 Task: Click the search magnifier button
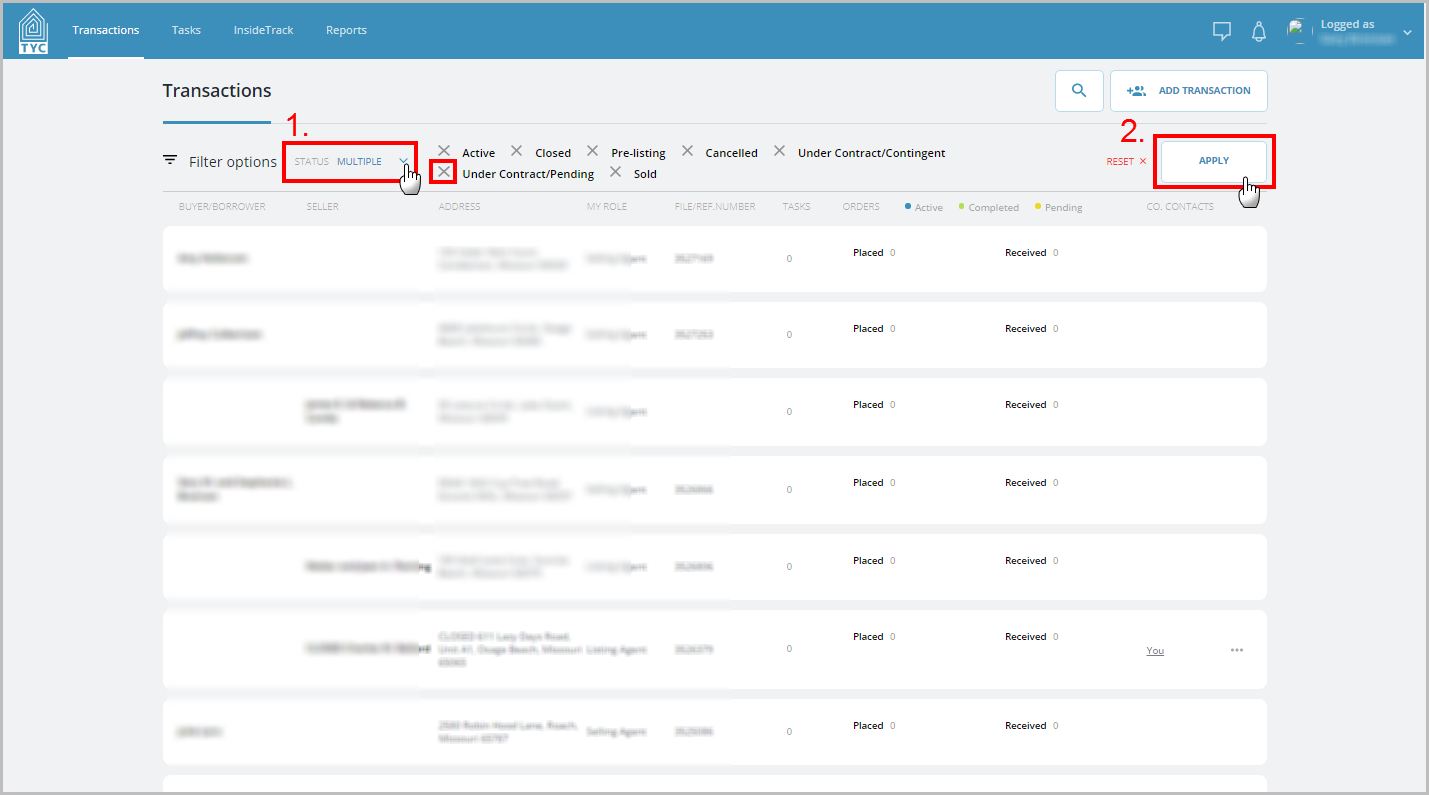pos(1079,90)
